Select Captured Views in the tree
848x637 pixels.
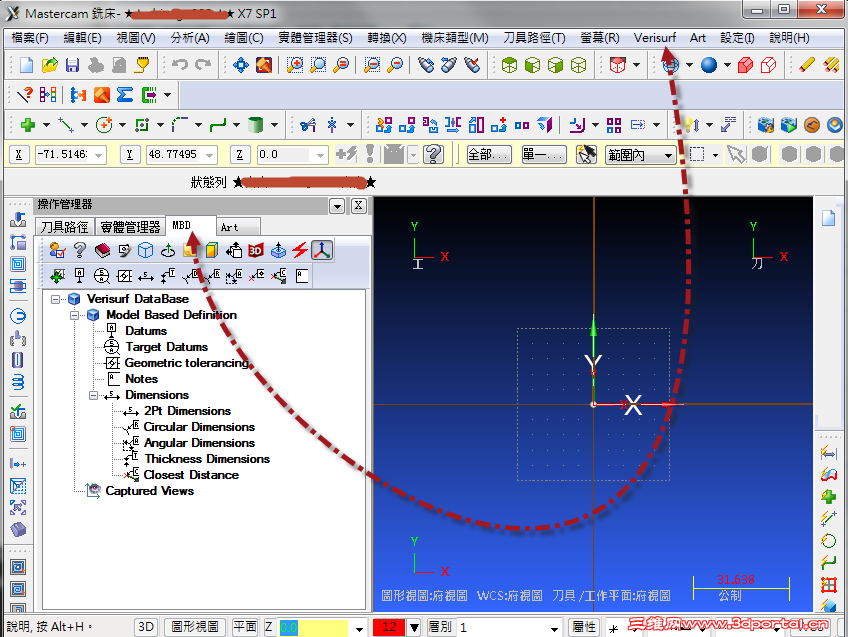click(x=149, y=491)
